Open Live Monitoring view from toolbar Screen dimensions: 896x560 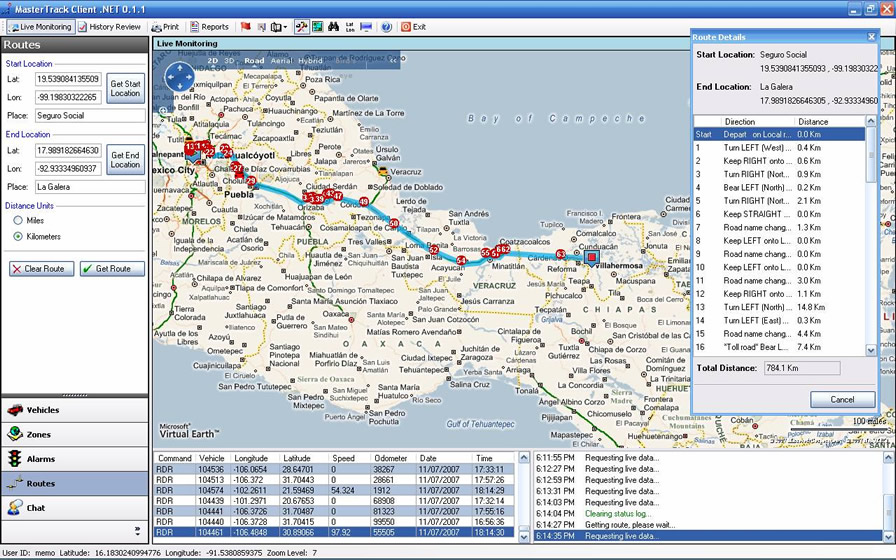tap(41, 27)
